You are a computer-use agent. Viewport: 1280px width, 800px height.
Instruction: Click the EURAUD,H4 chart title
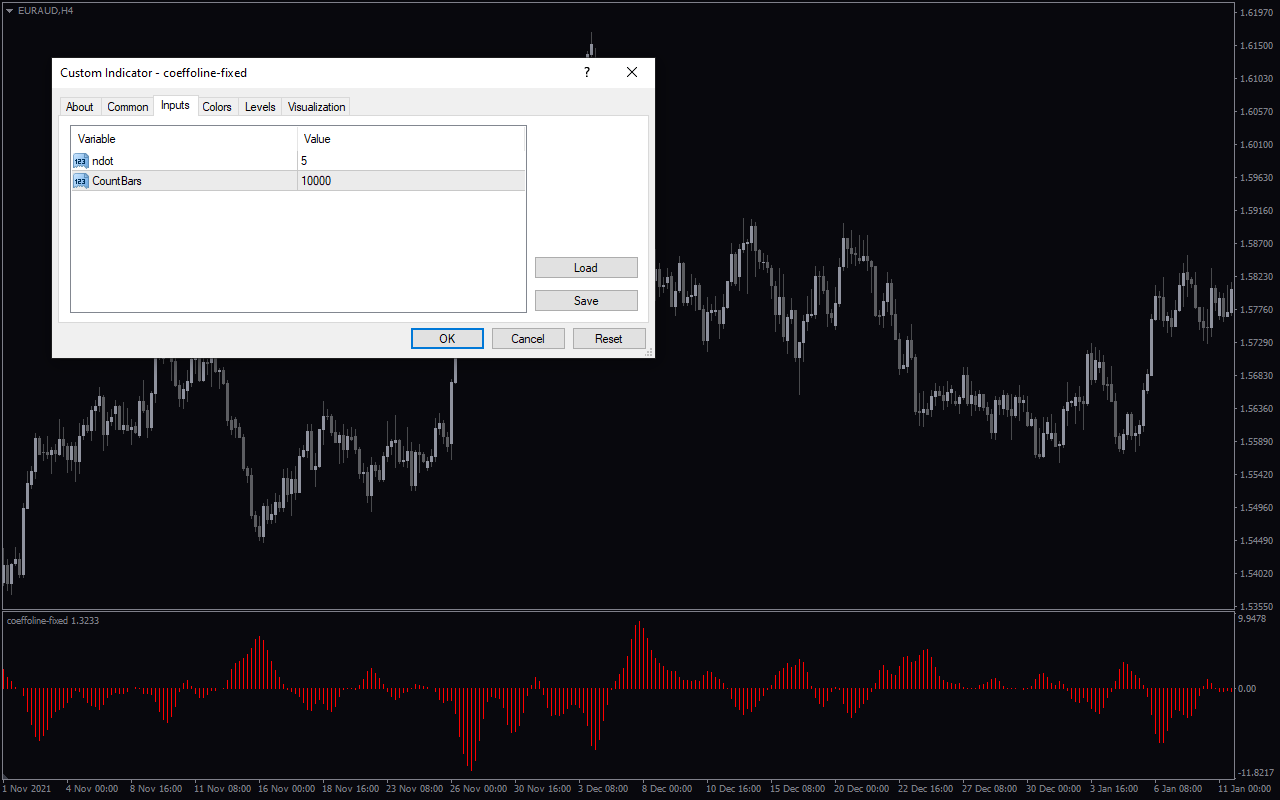pyautogui.click(x=45, y=10)
